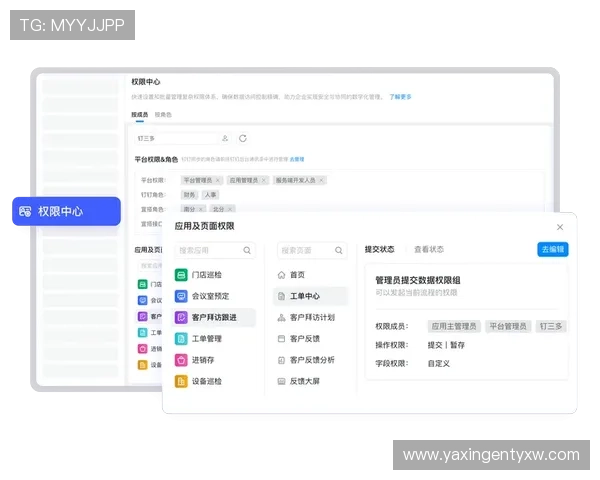Click the green 门店 app icon in background list
Image resolution: width=600 pixels, height=480 pixels.
(142, 284)
